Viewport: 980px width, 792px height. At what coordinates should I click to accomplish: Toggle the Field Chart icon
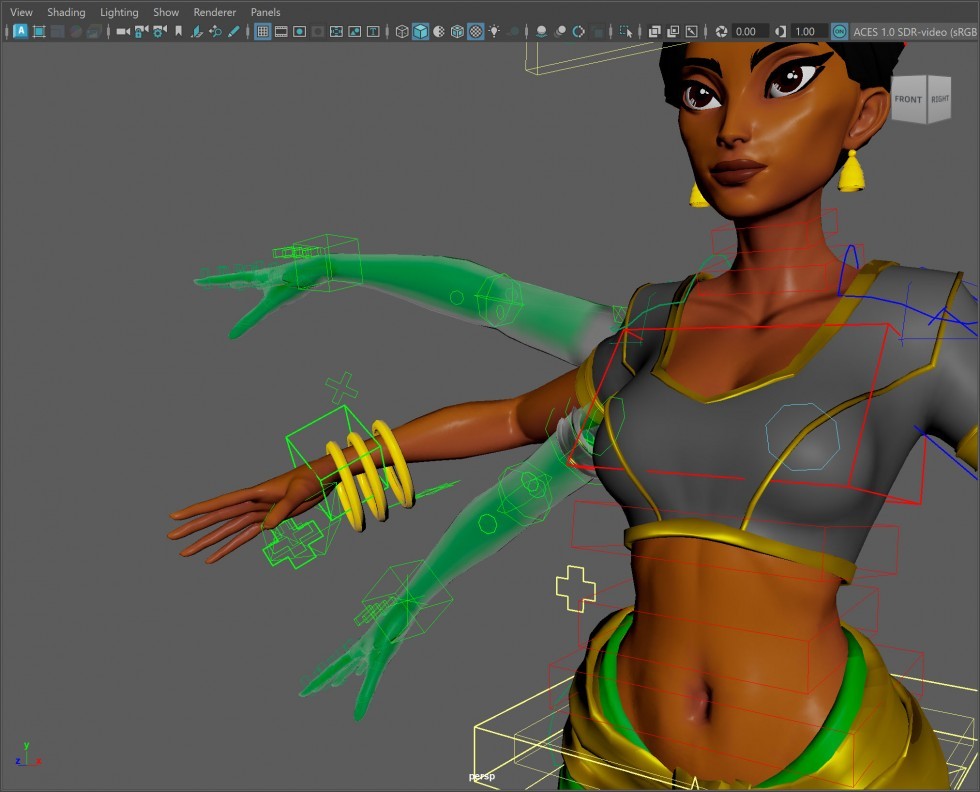(336, 31)
